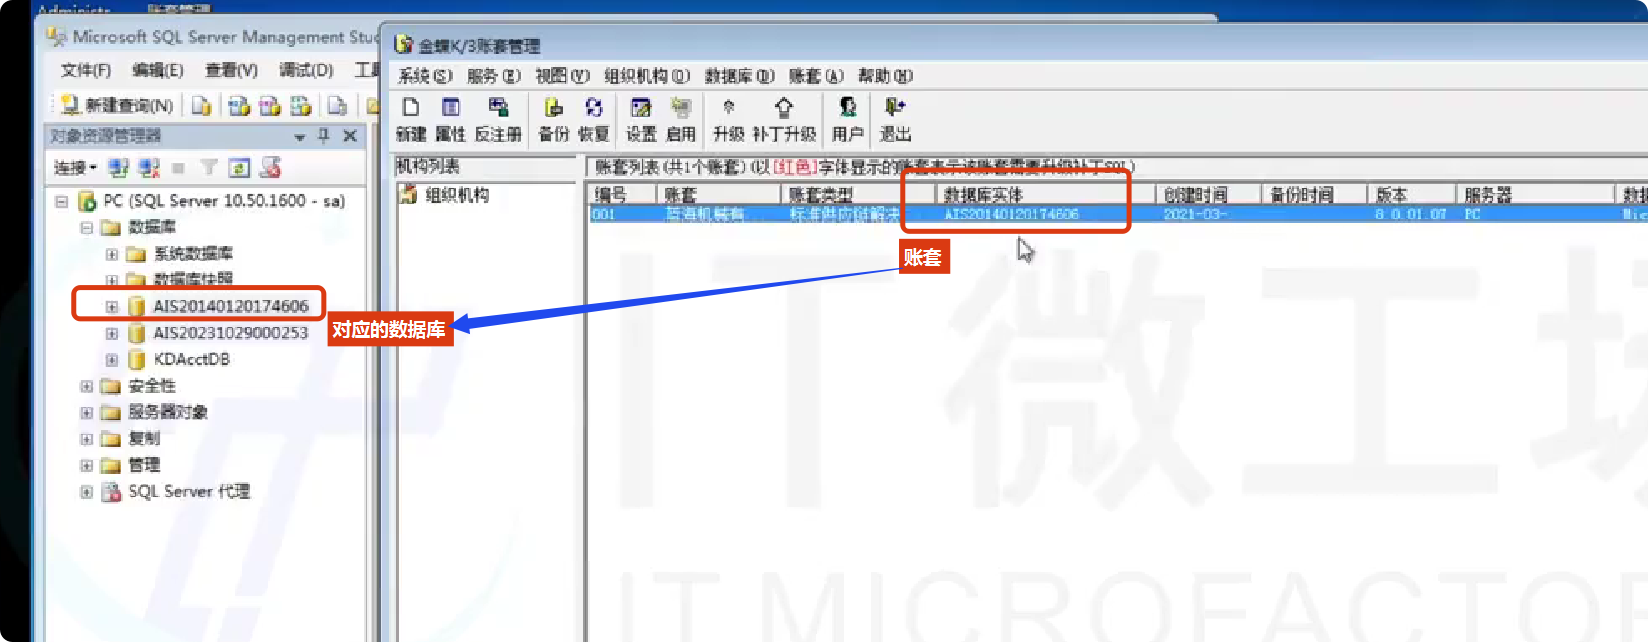Image resolution: width=1648 pixels, height=642 pixels.
Task: Click the 设置 (Settings) toolbar icon
Action: (x=641, y=119)
